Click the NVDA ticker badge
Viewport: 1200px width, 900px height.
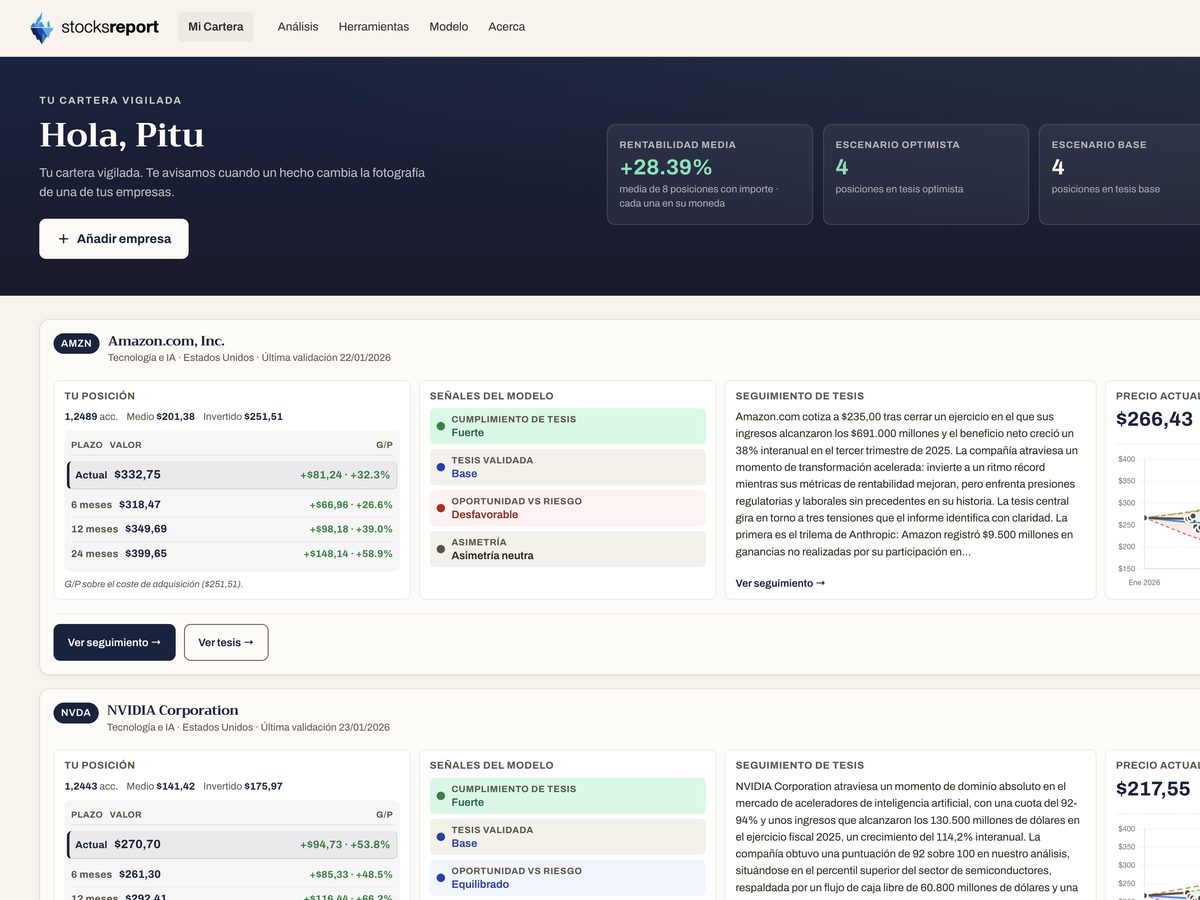coord(76,713)
